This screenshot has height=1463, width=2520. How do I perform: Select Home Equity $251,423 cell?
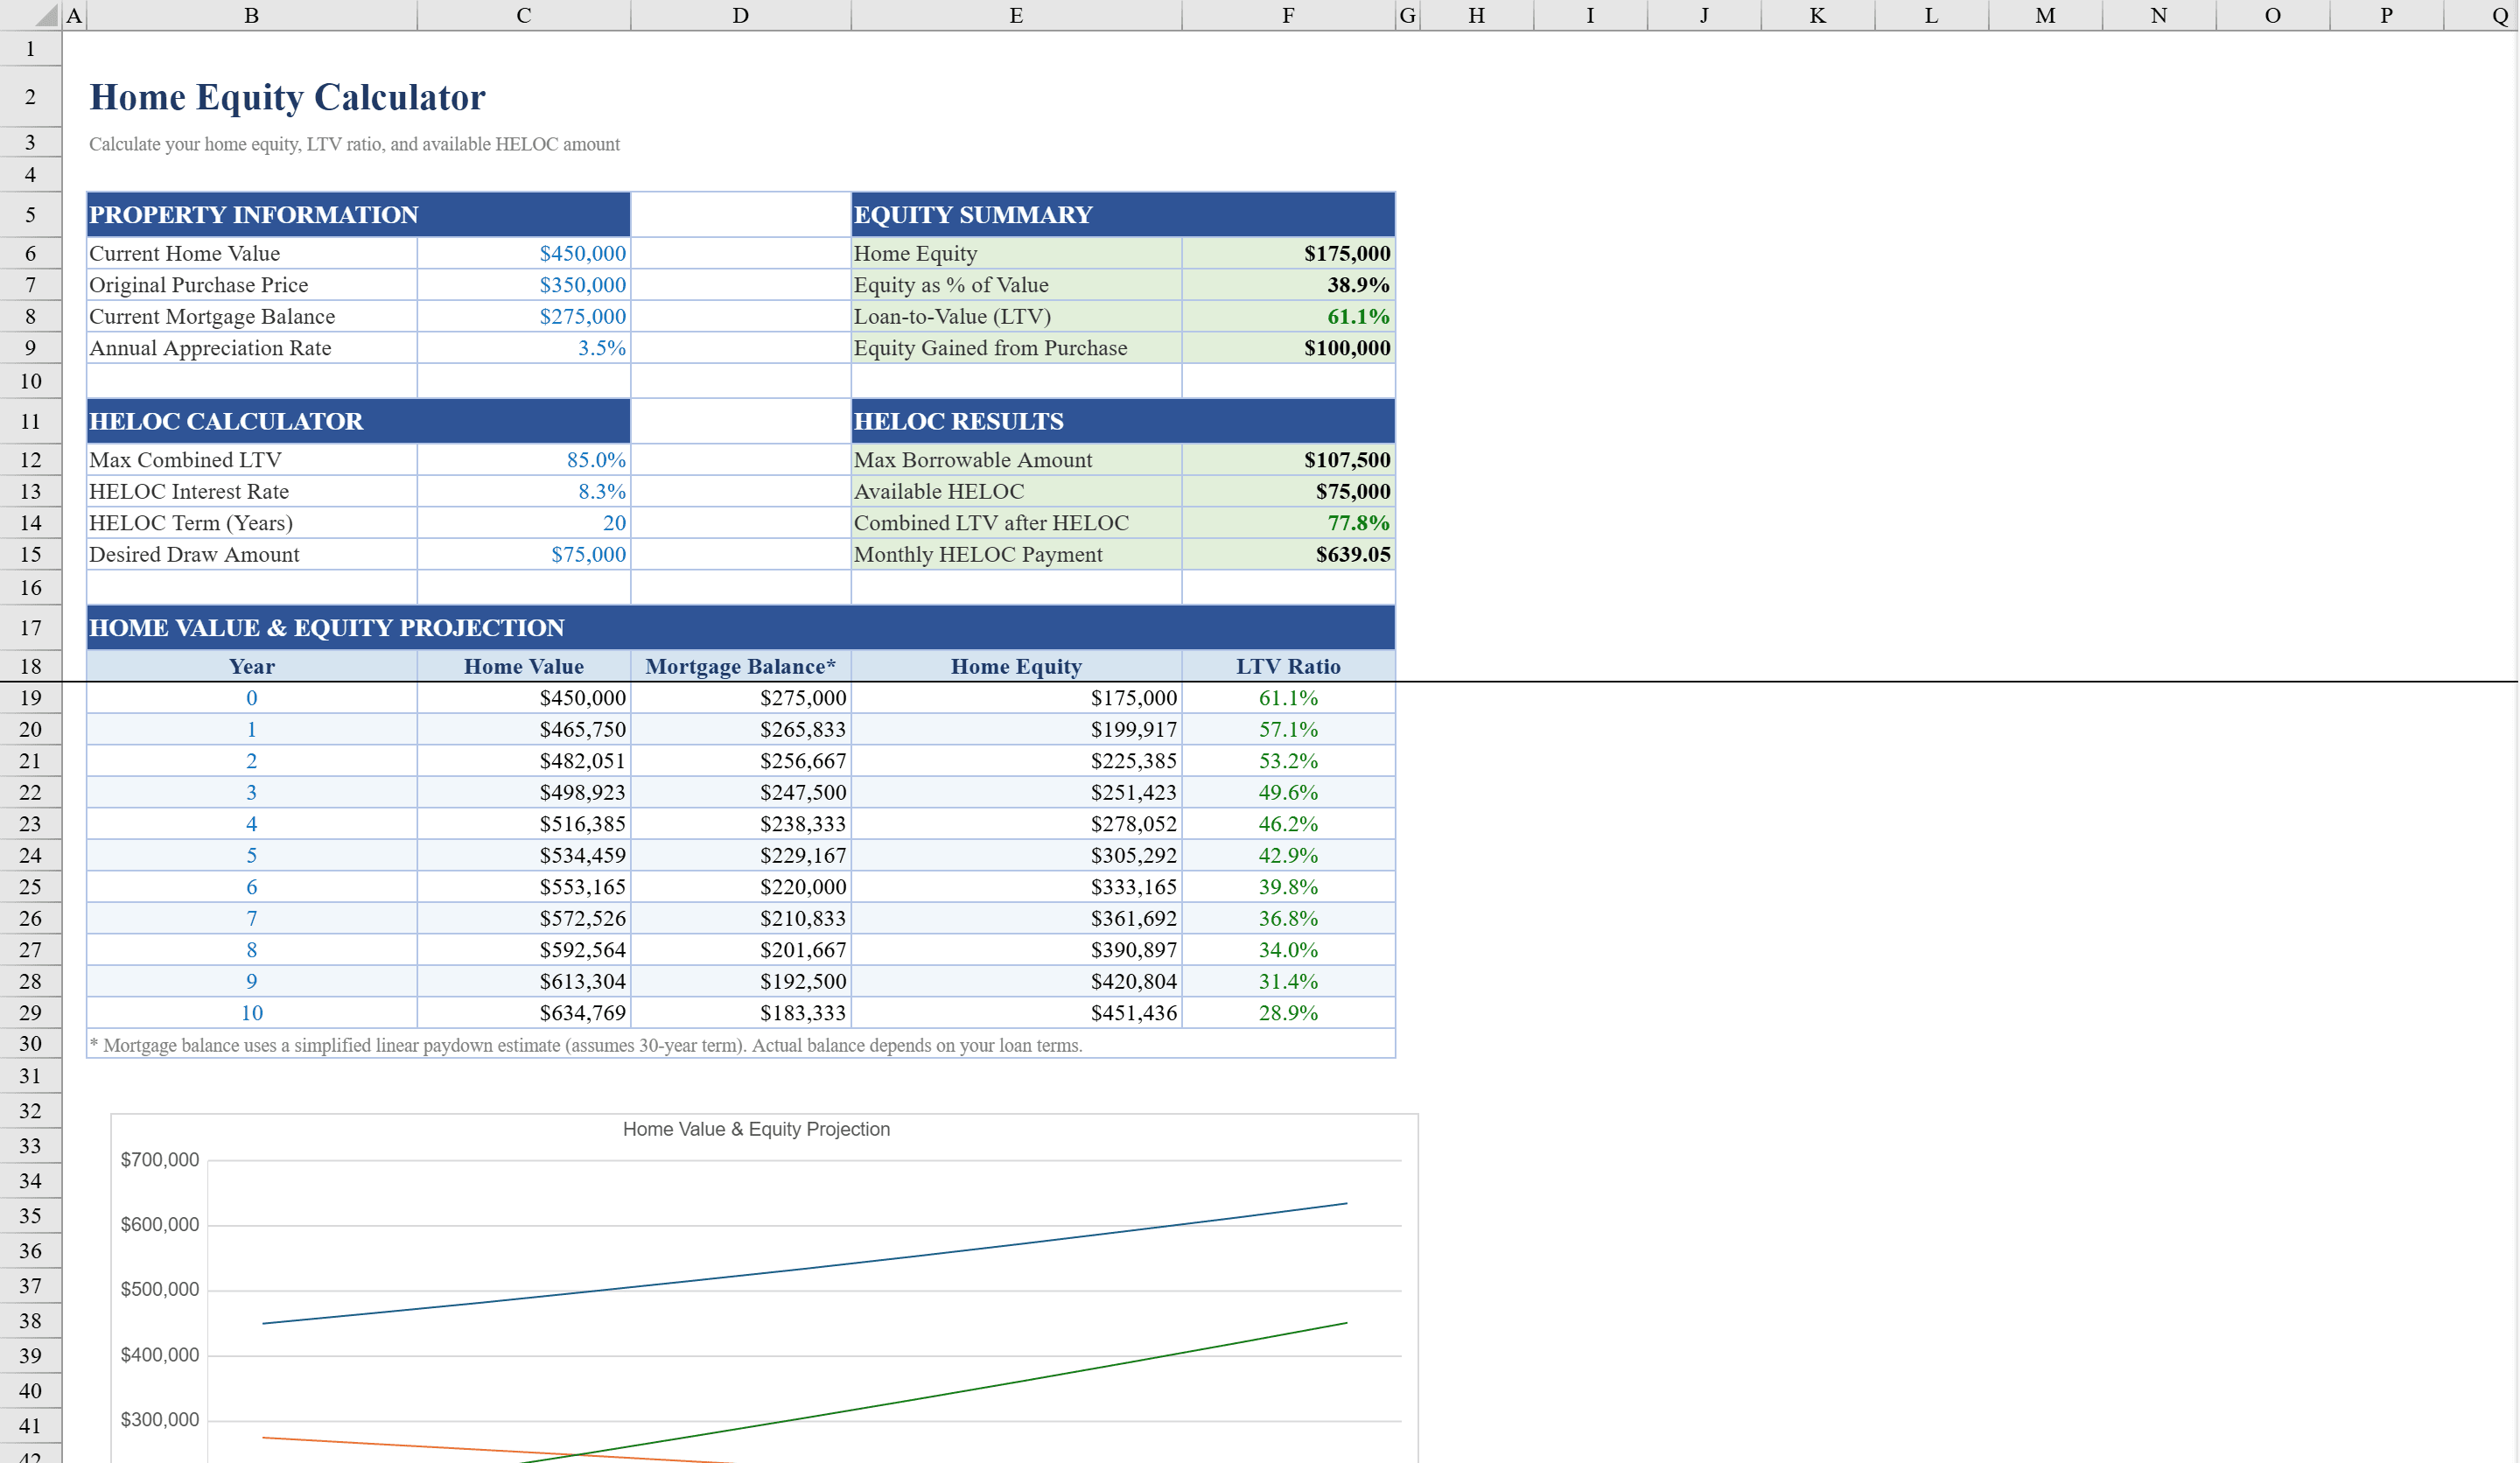pos(1016,792)
